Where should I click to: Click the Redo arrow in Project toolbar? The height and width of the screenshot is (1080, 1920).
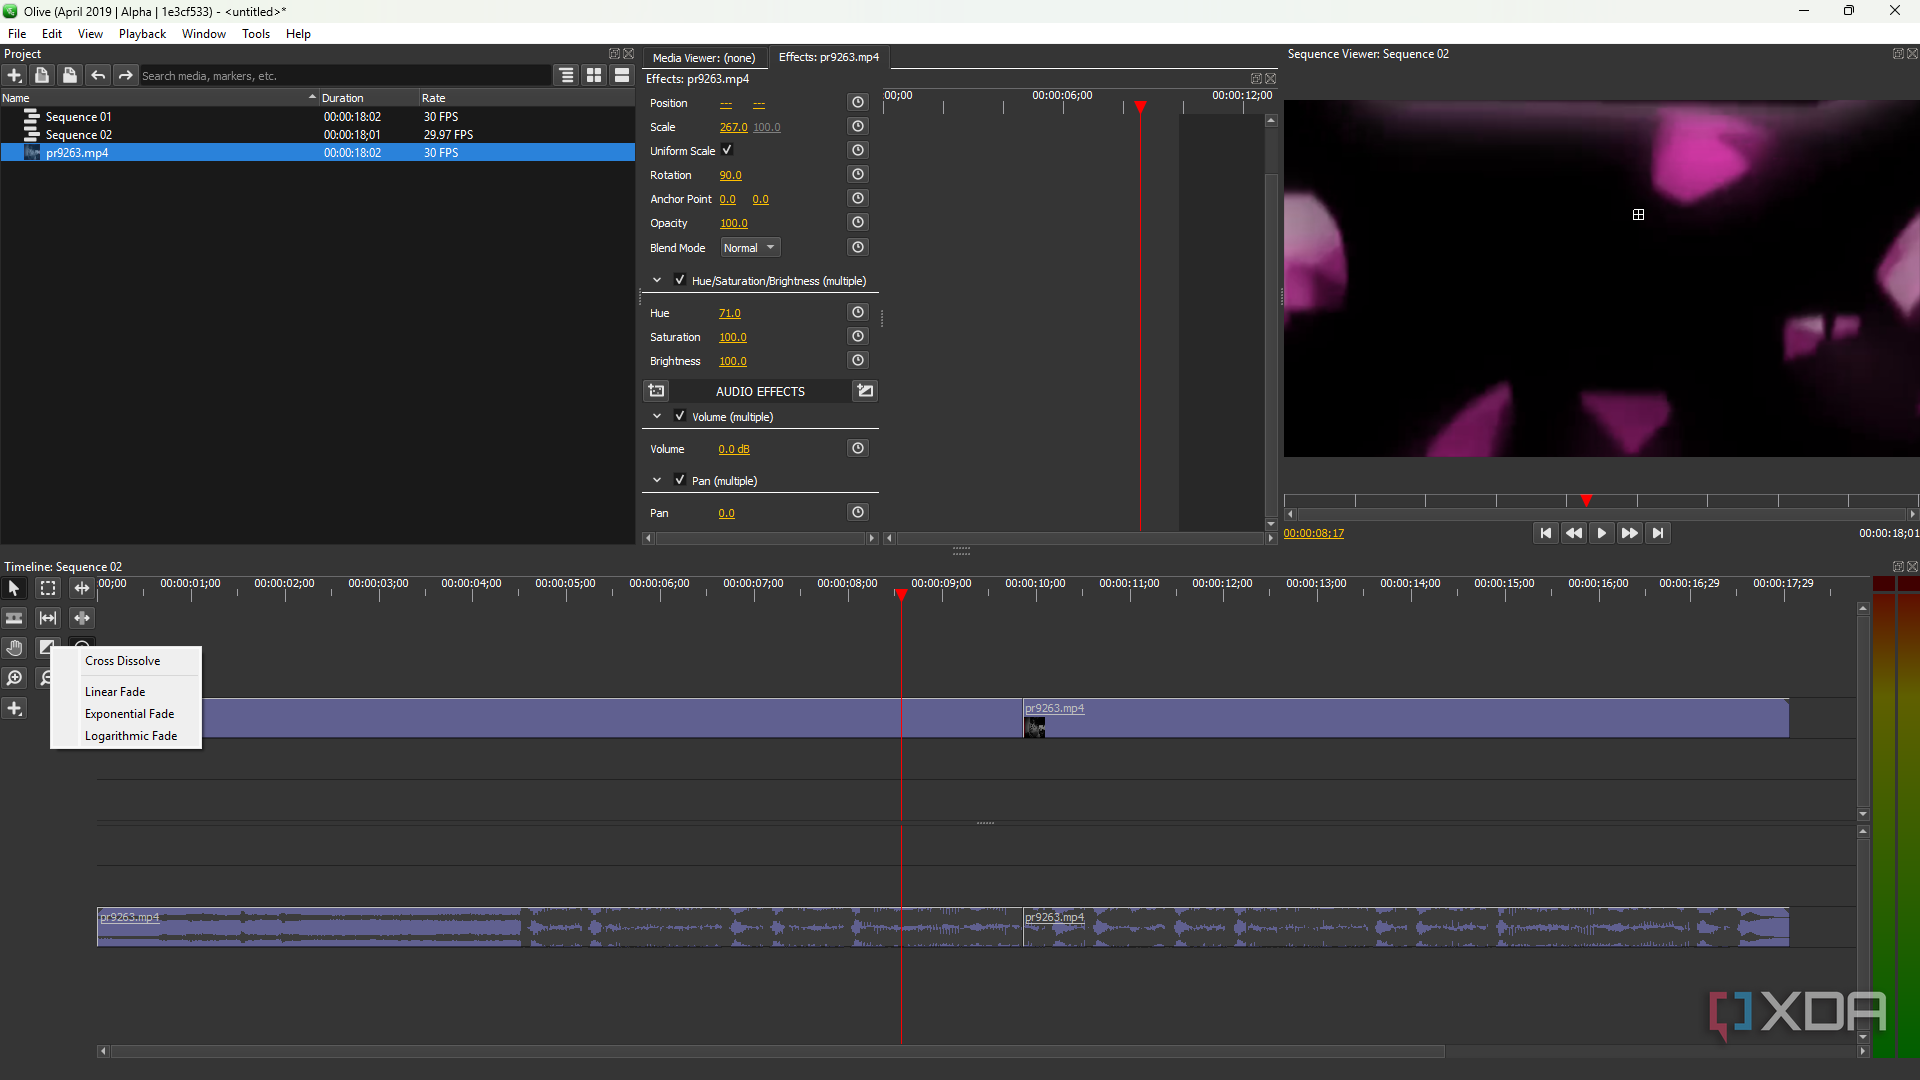pyautogui.click(x=126, y=75)
